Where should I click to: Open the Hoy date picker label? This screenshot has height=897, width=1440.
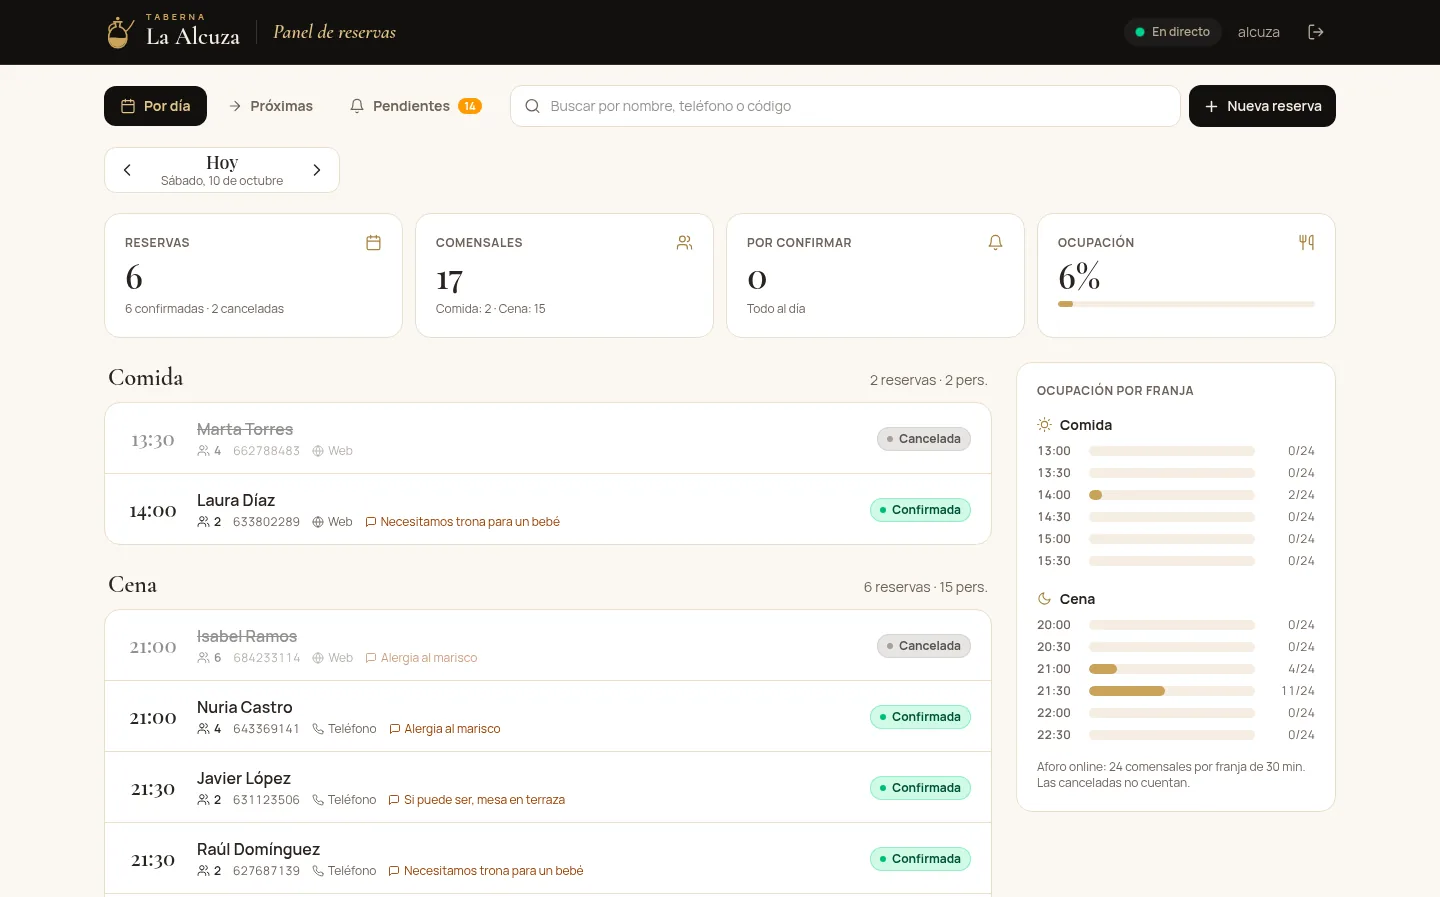coord(222,170)
